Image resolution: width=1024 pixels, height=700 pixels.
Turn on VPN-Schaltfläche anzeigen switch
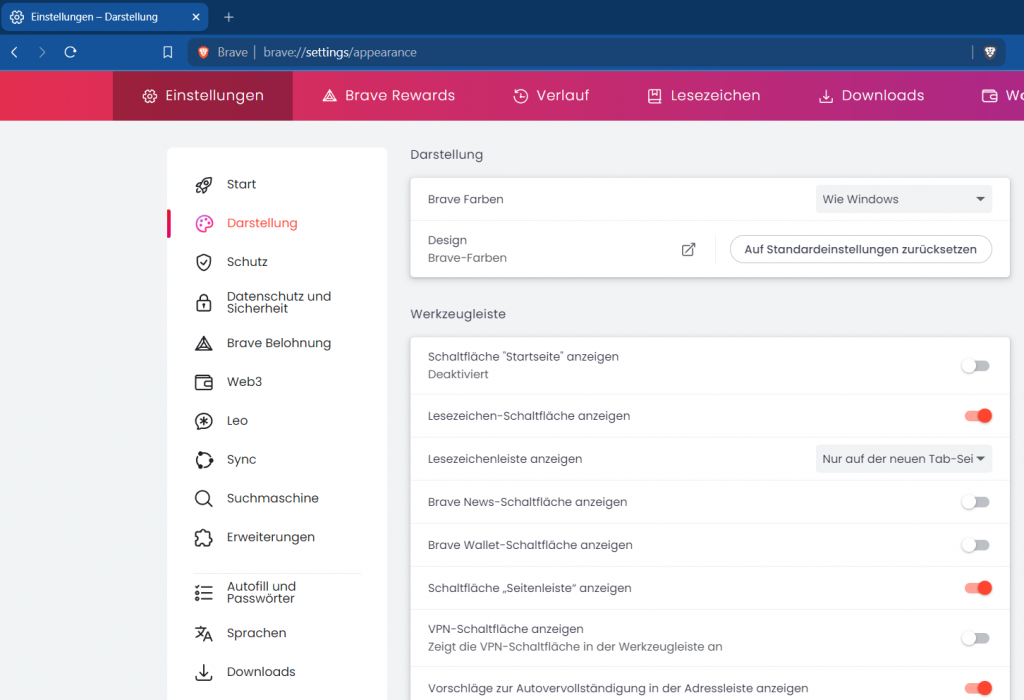975,638
